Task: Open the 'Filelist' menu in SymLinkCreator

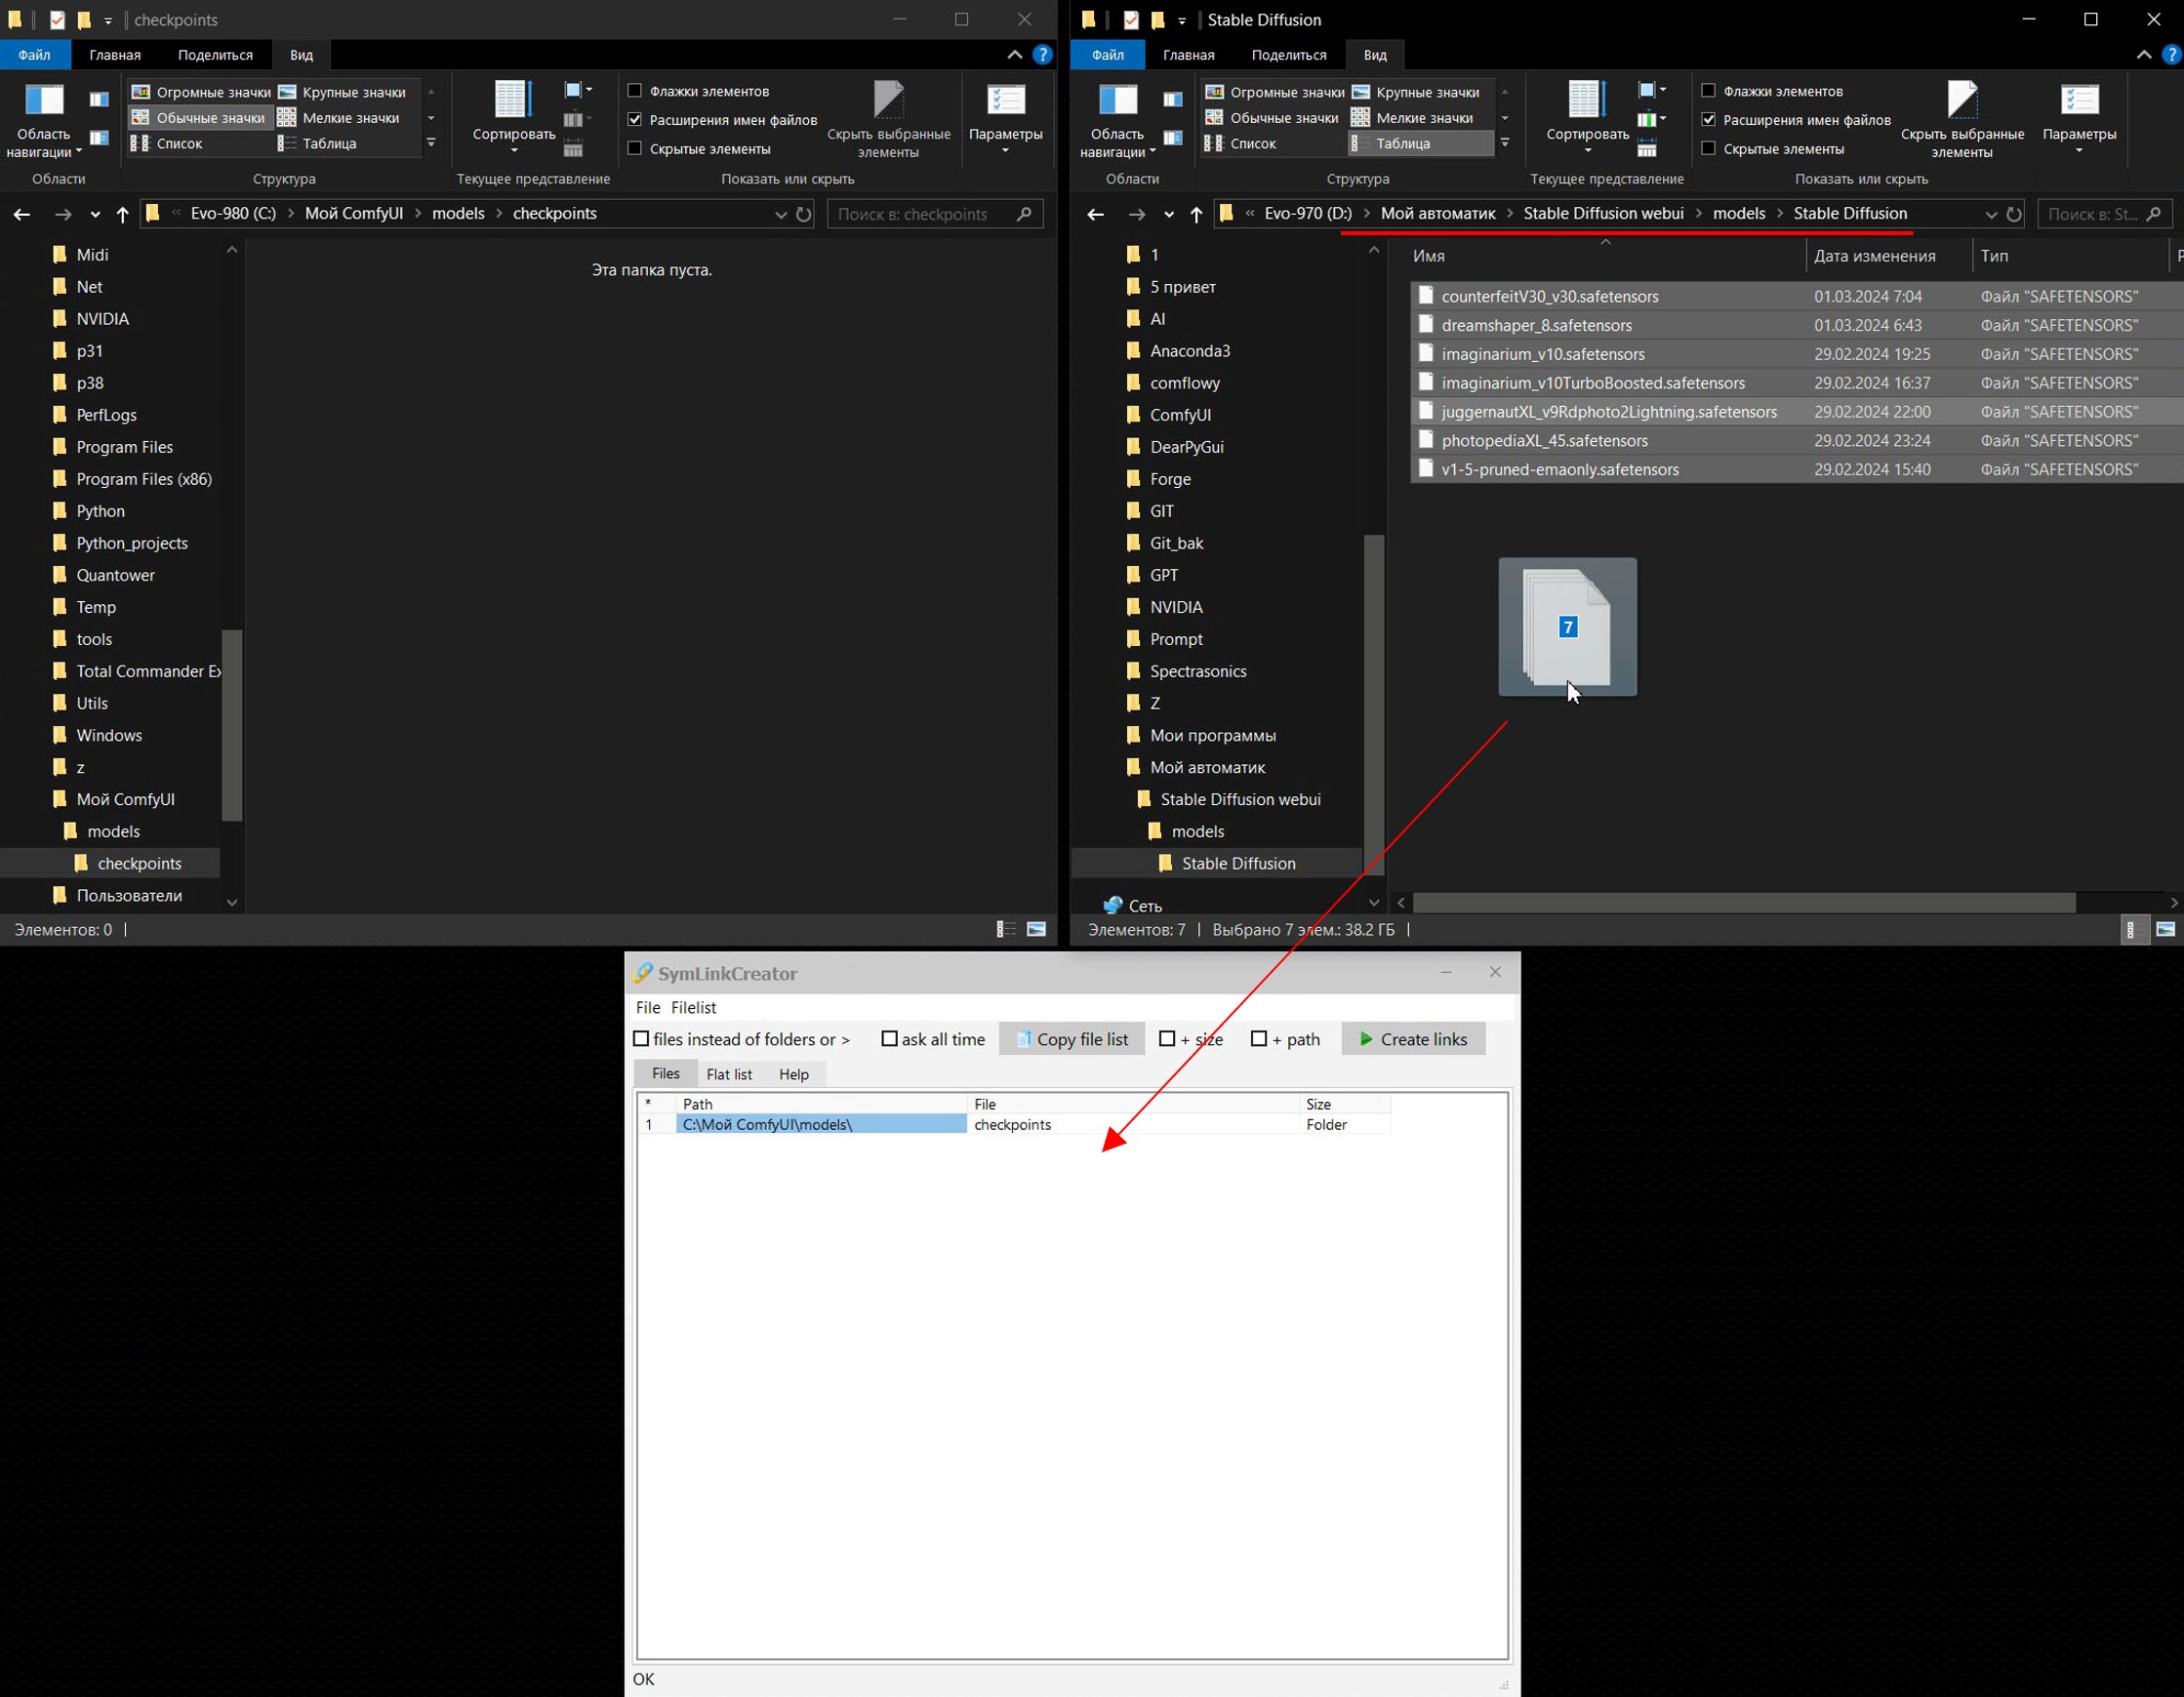Action: click(x=691, y=1007)
